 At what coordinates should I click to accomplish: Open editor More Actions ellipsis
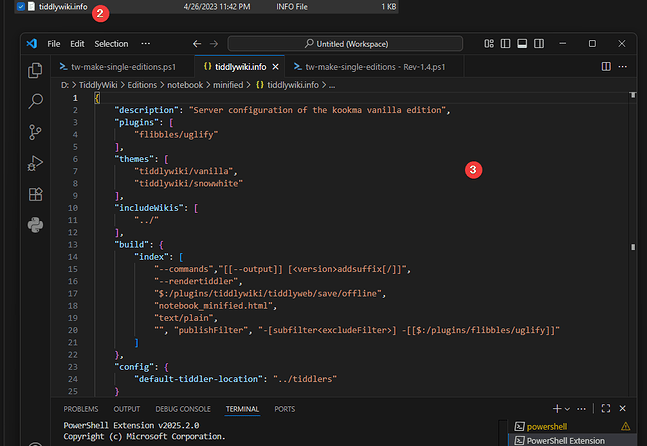click(623, 66)
